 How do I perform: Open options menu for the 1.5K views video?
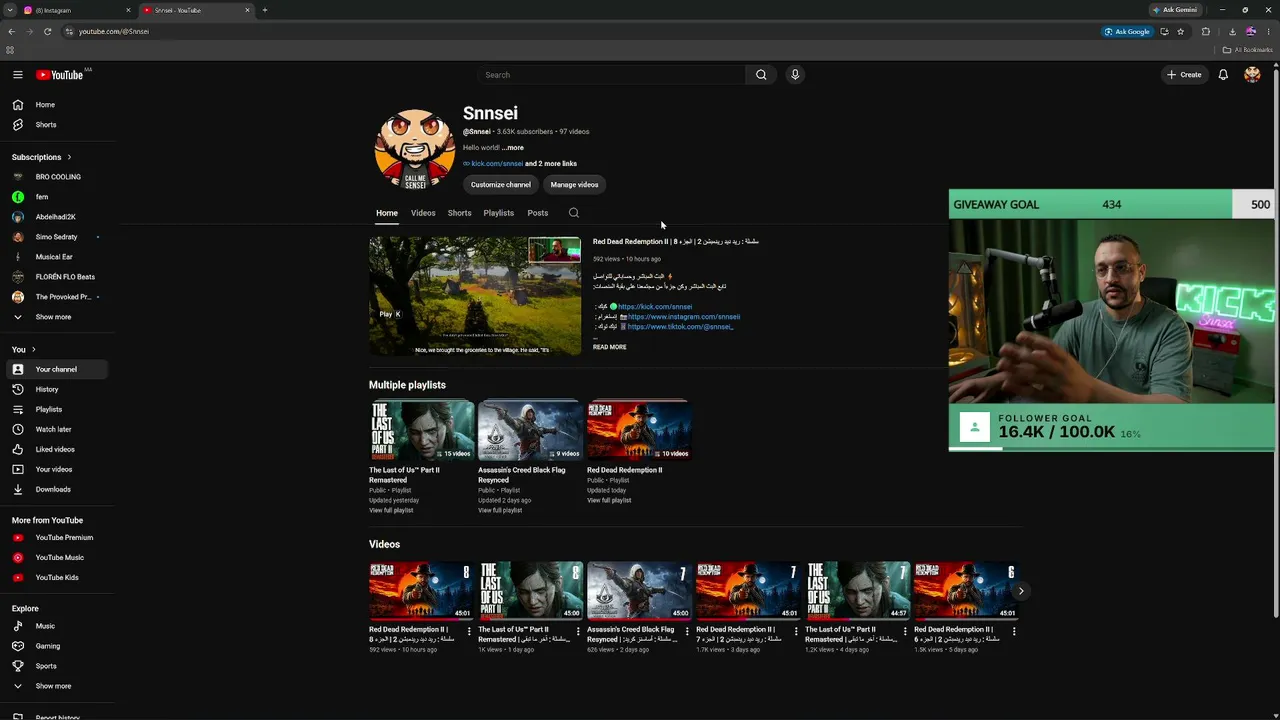pyautogui.click(x=1014, y=631)
